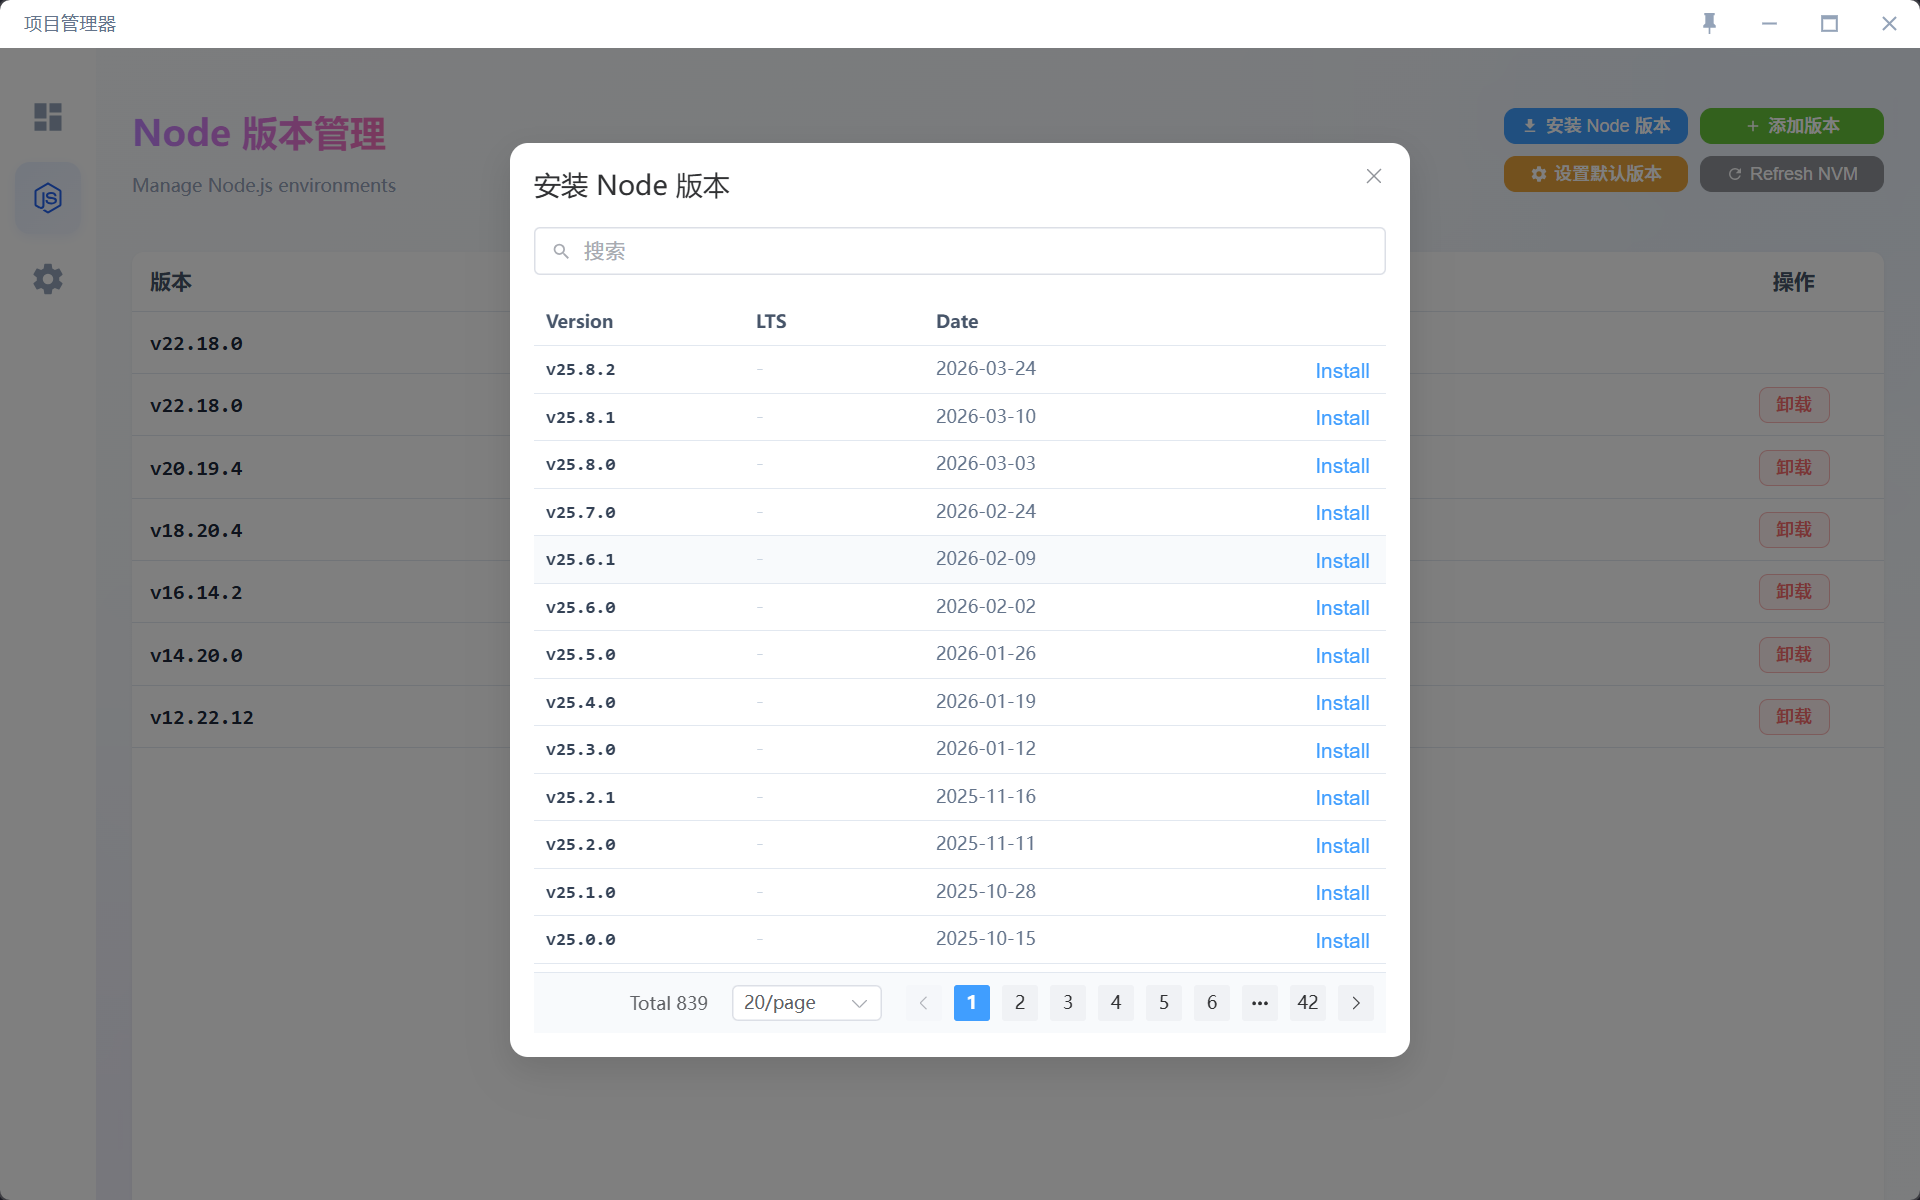Install Node v25.4.0
1920x1200 pixels.
click(1342, 703)
